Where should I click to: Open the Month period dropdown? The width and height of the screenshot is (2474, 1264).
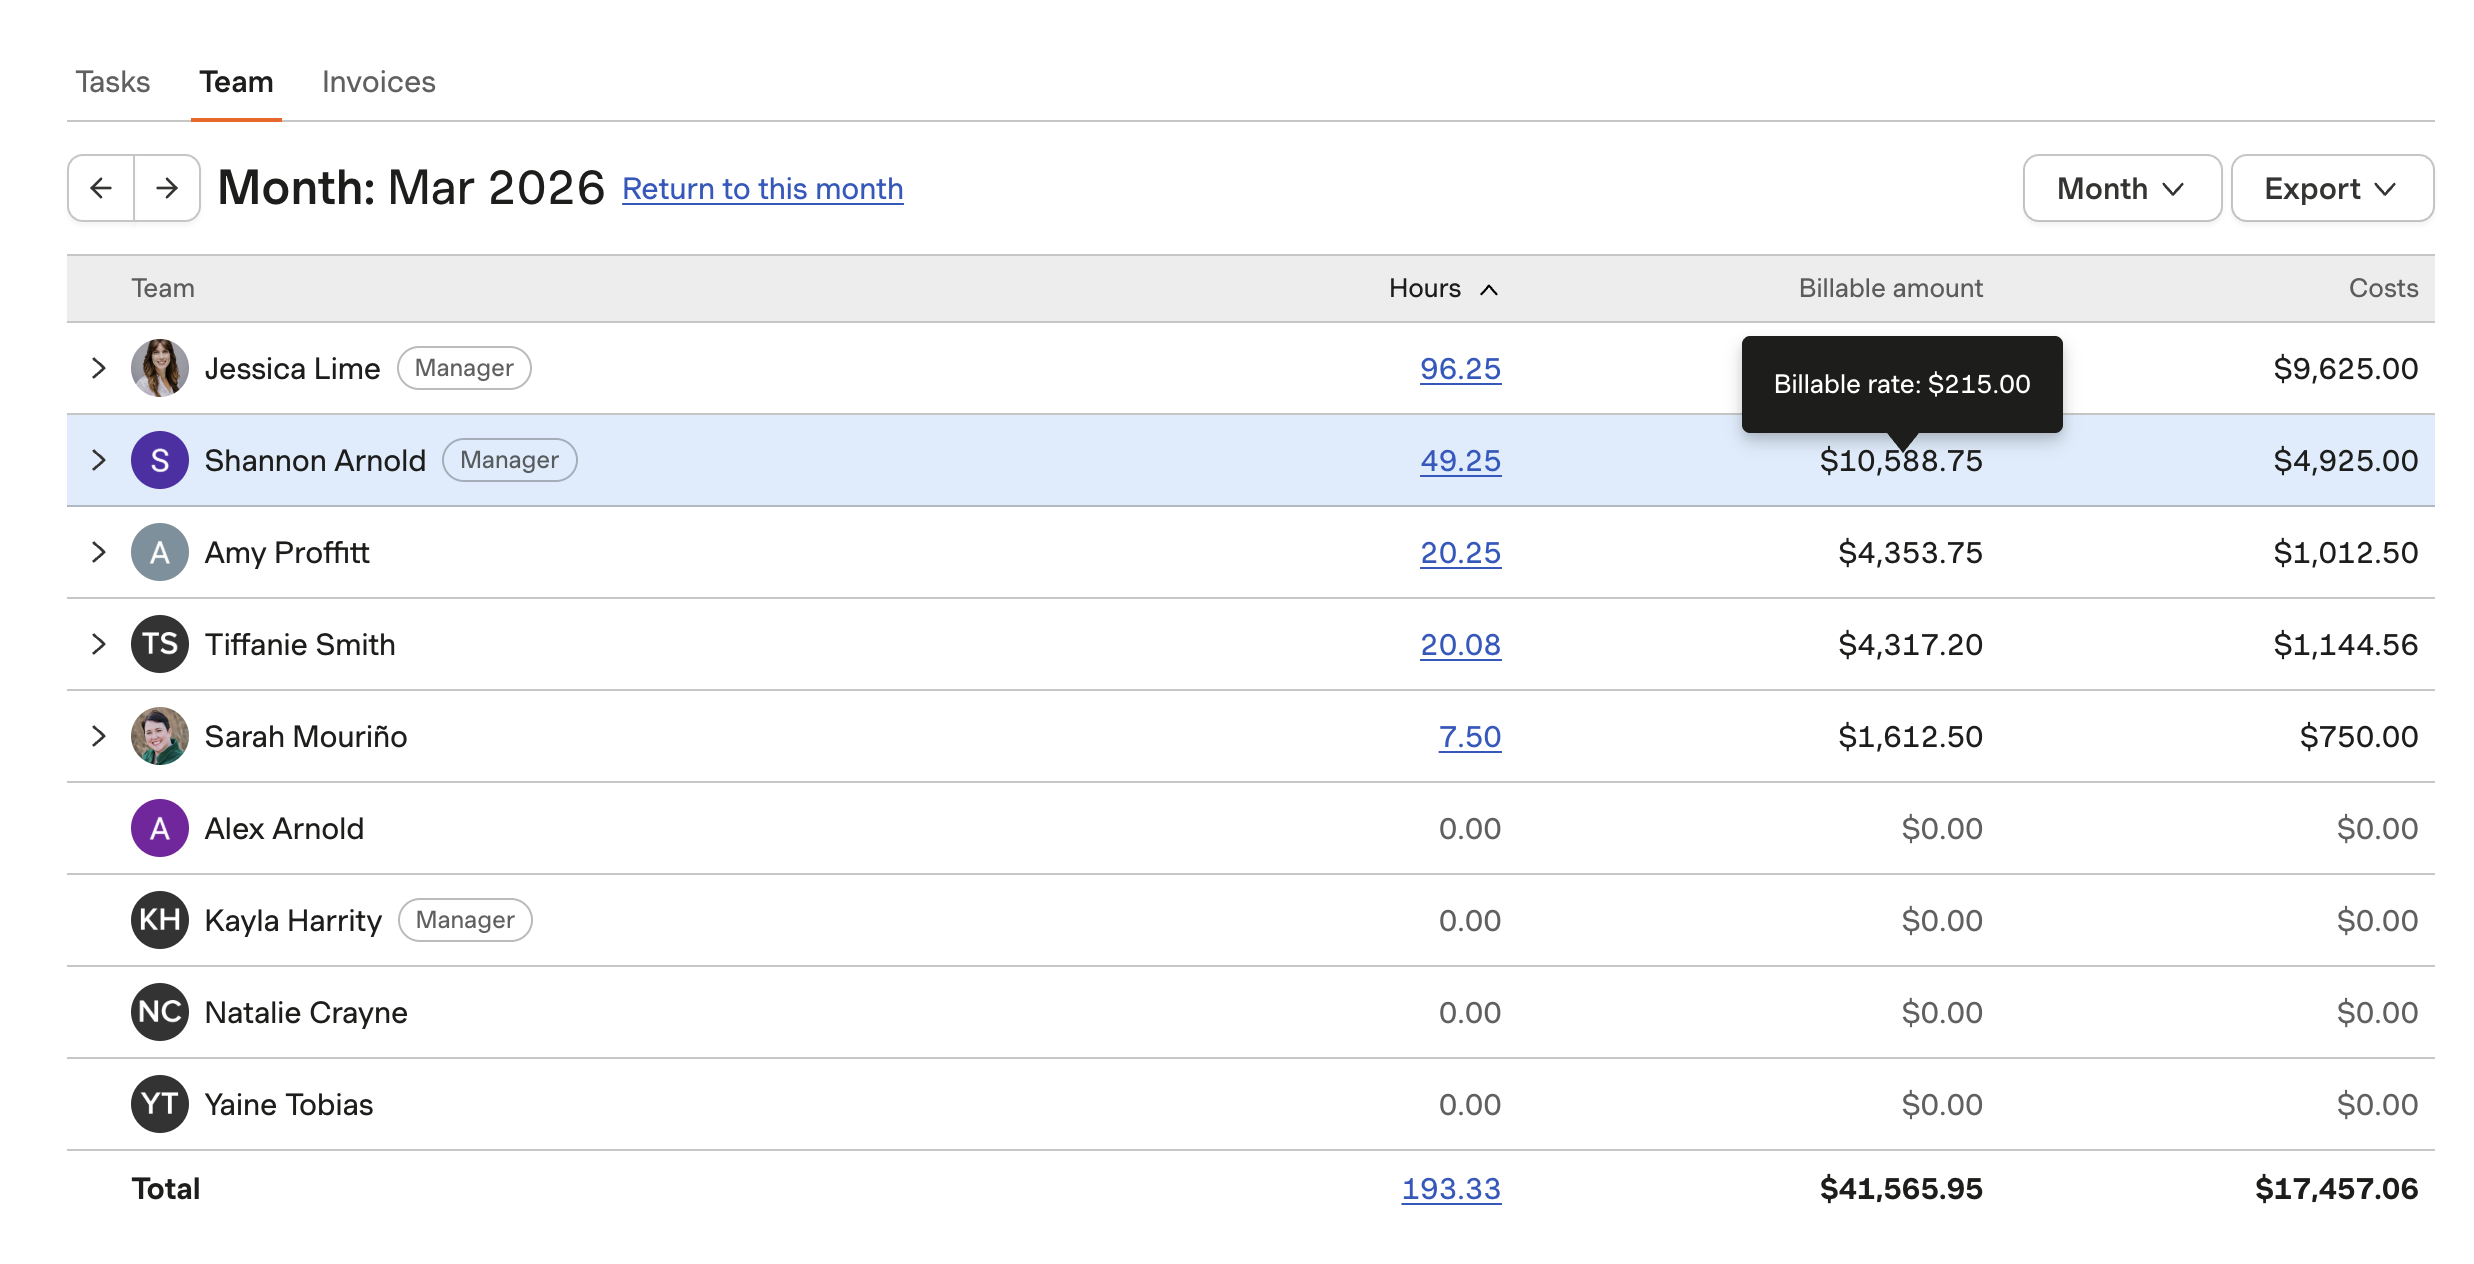(x=2122, y=188)
